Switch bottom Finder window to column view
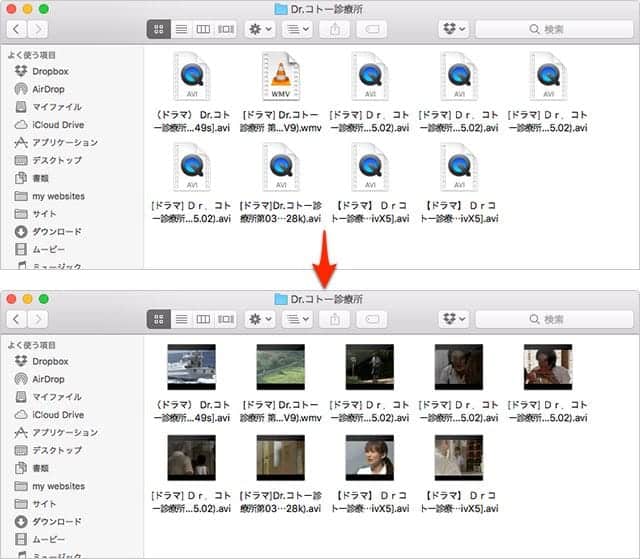 (x=203, y=319)
